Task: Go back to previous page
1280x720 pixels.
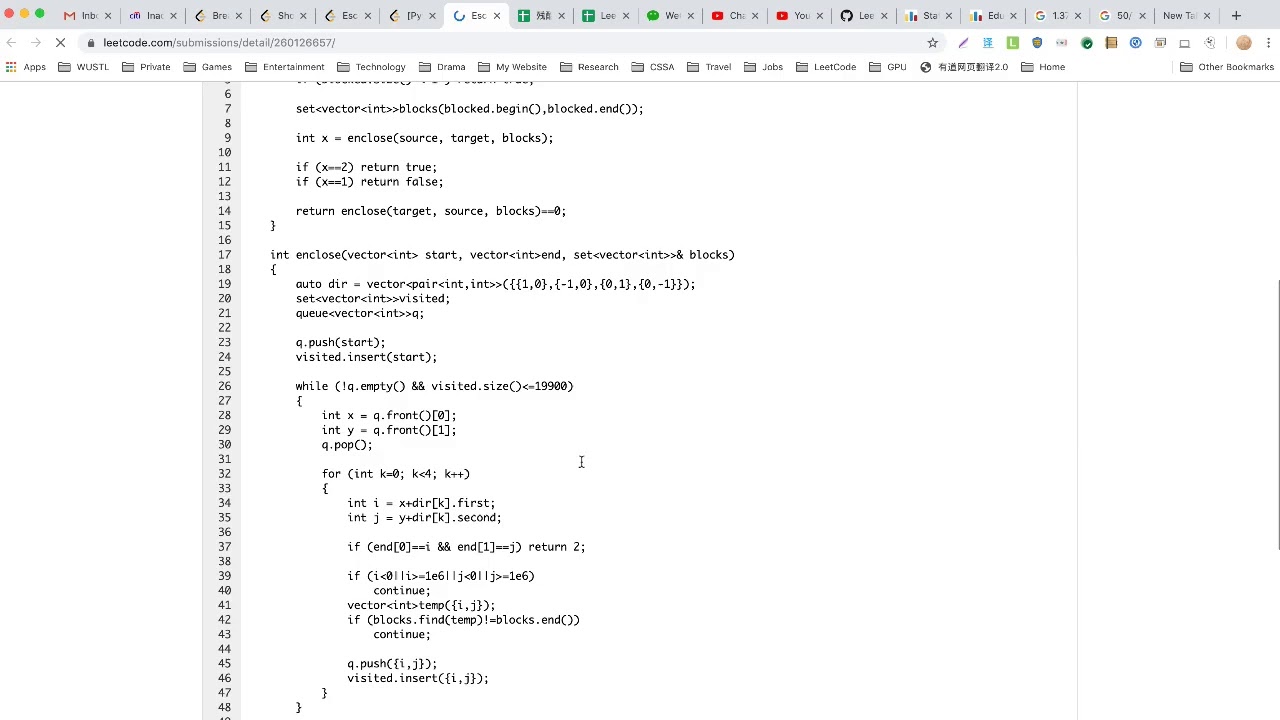Action: [x=11, y=43]
